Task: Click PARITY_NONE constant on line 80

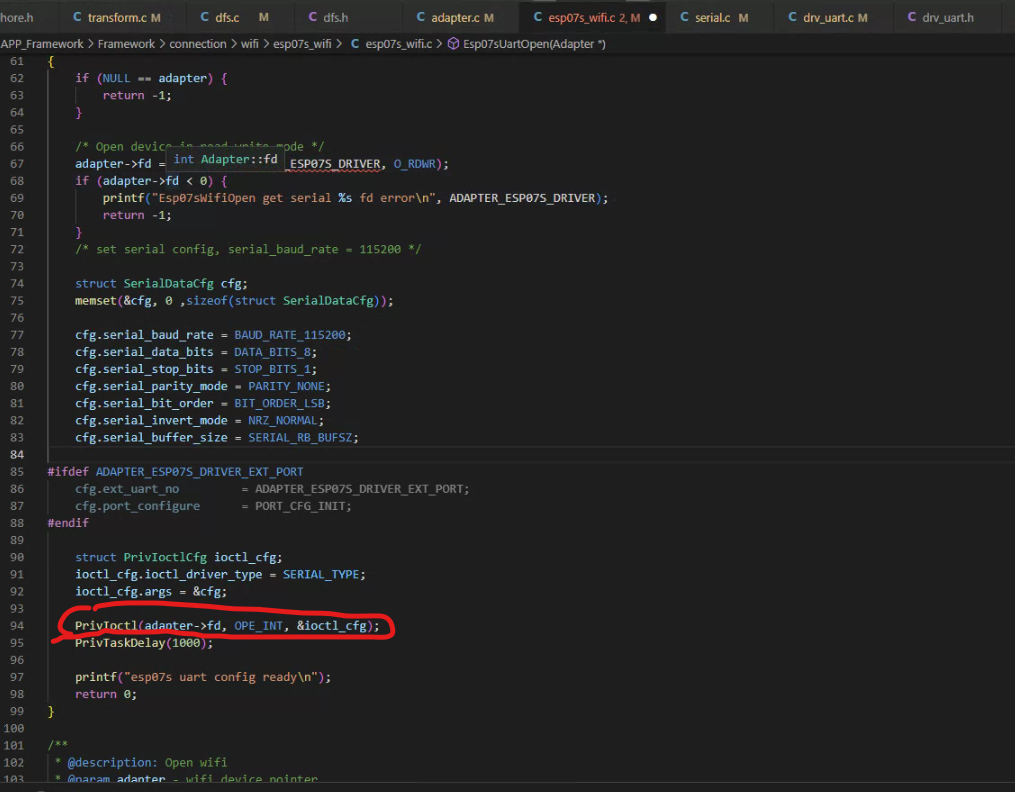Action: point(287,386)
